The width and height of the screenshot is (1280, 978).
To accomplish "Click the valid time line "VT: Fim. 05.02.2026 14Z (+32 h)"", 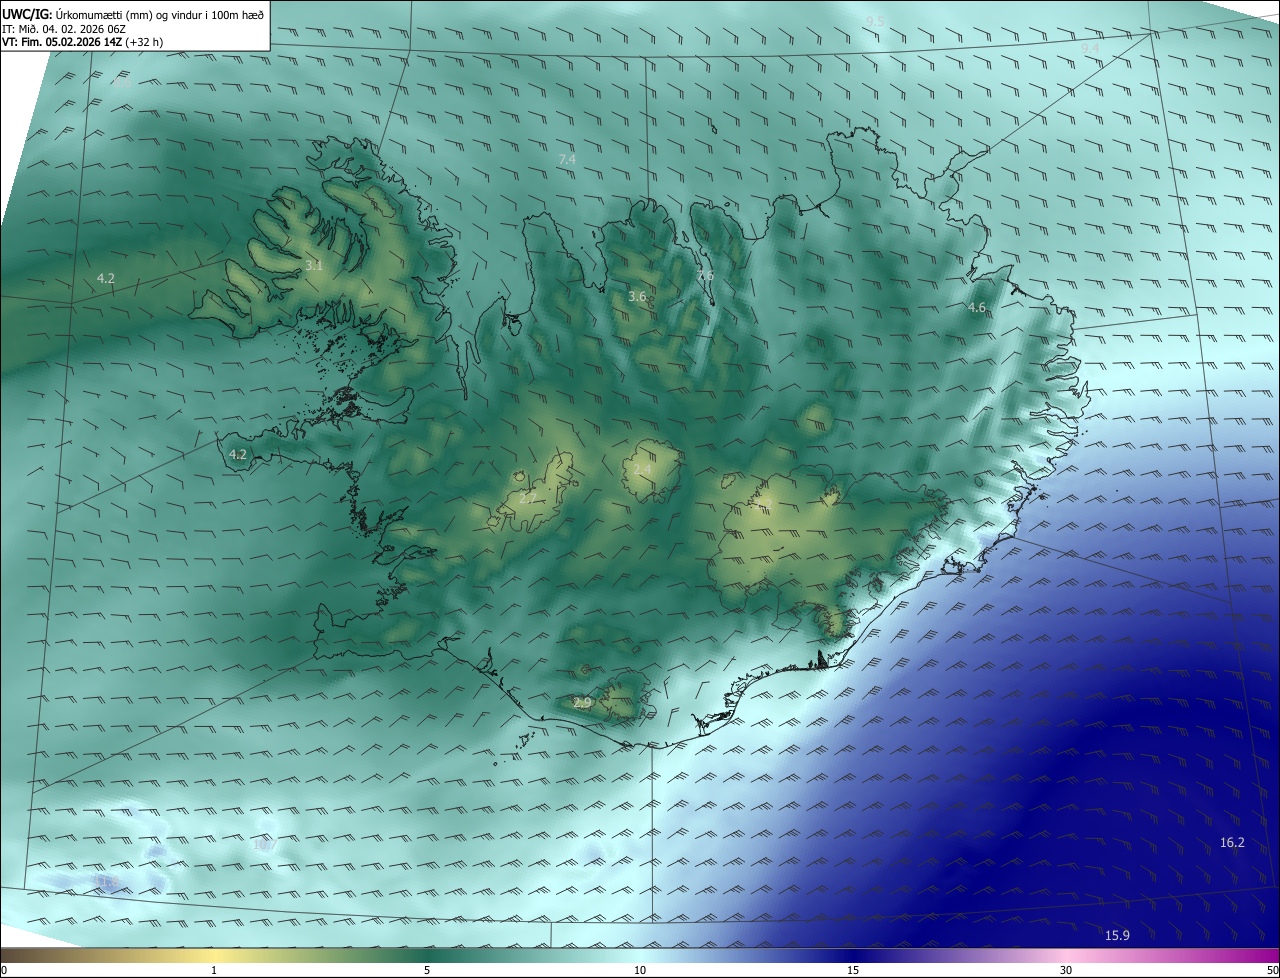I will [83, 42].
